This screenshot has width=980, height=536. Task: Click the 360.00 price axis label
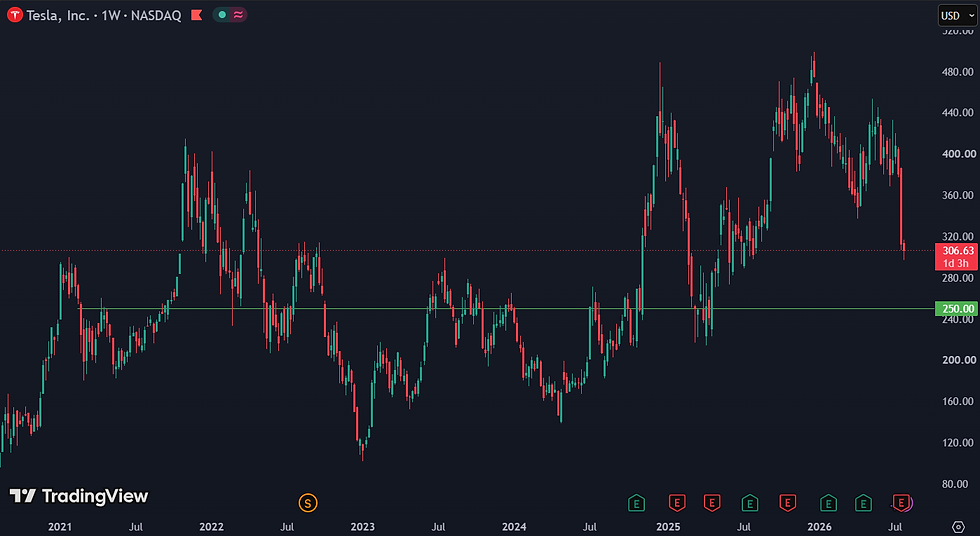[x=958, y=195]
